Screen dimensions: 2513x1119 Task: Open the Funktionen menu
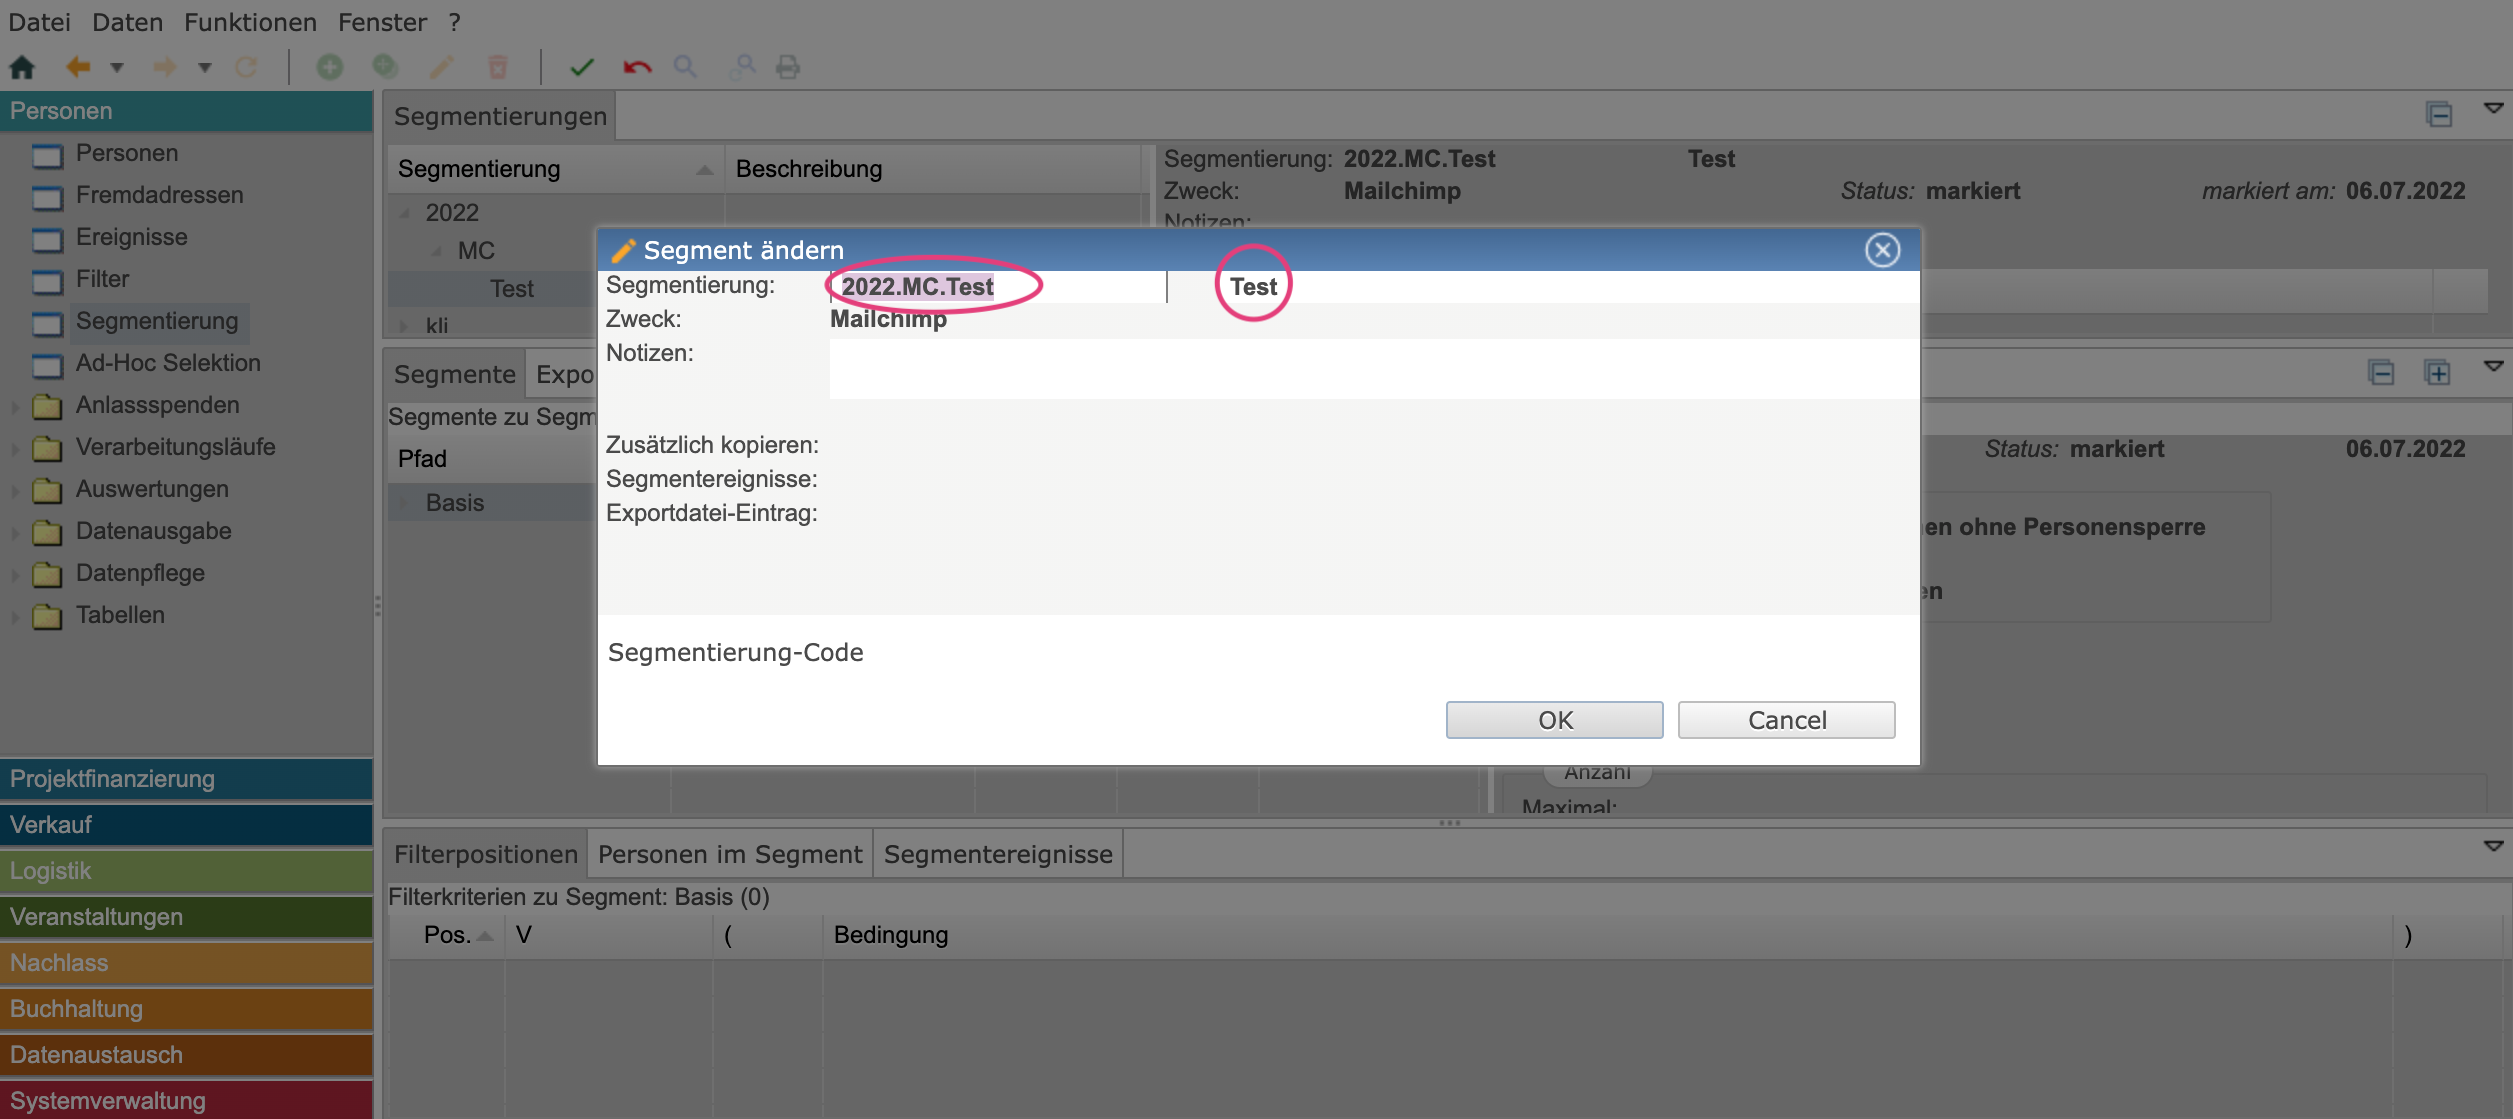[x=250, y=22]
